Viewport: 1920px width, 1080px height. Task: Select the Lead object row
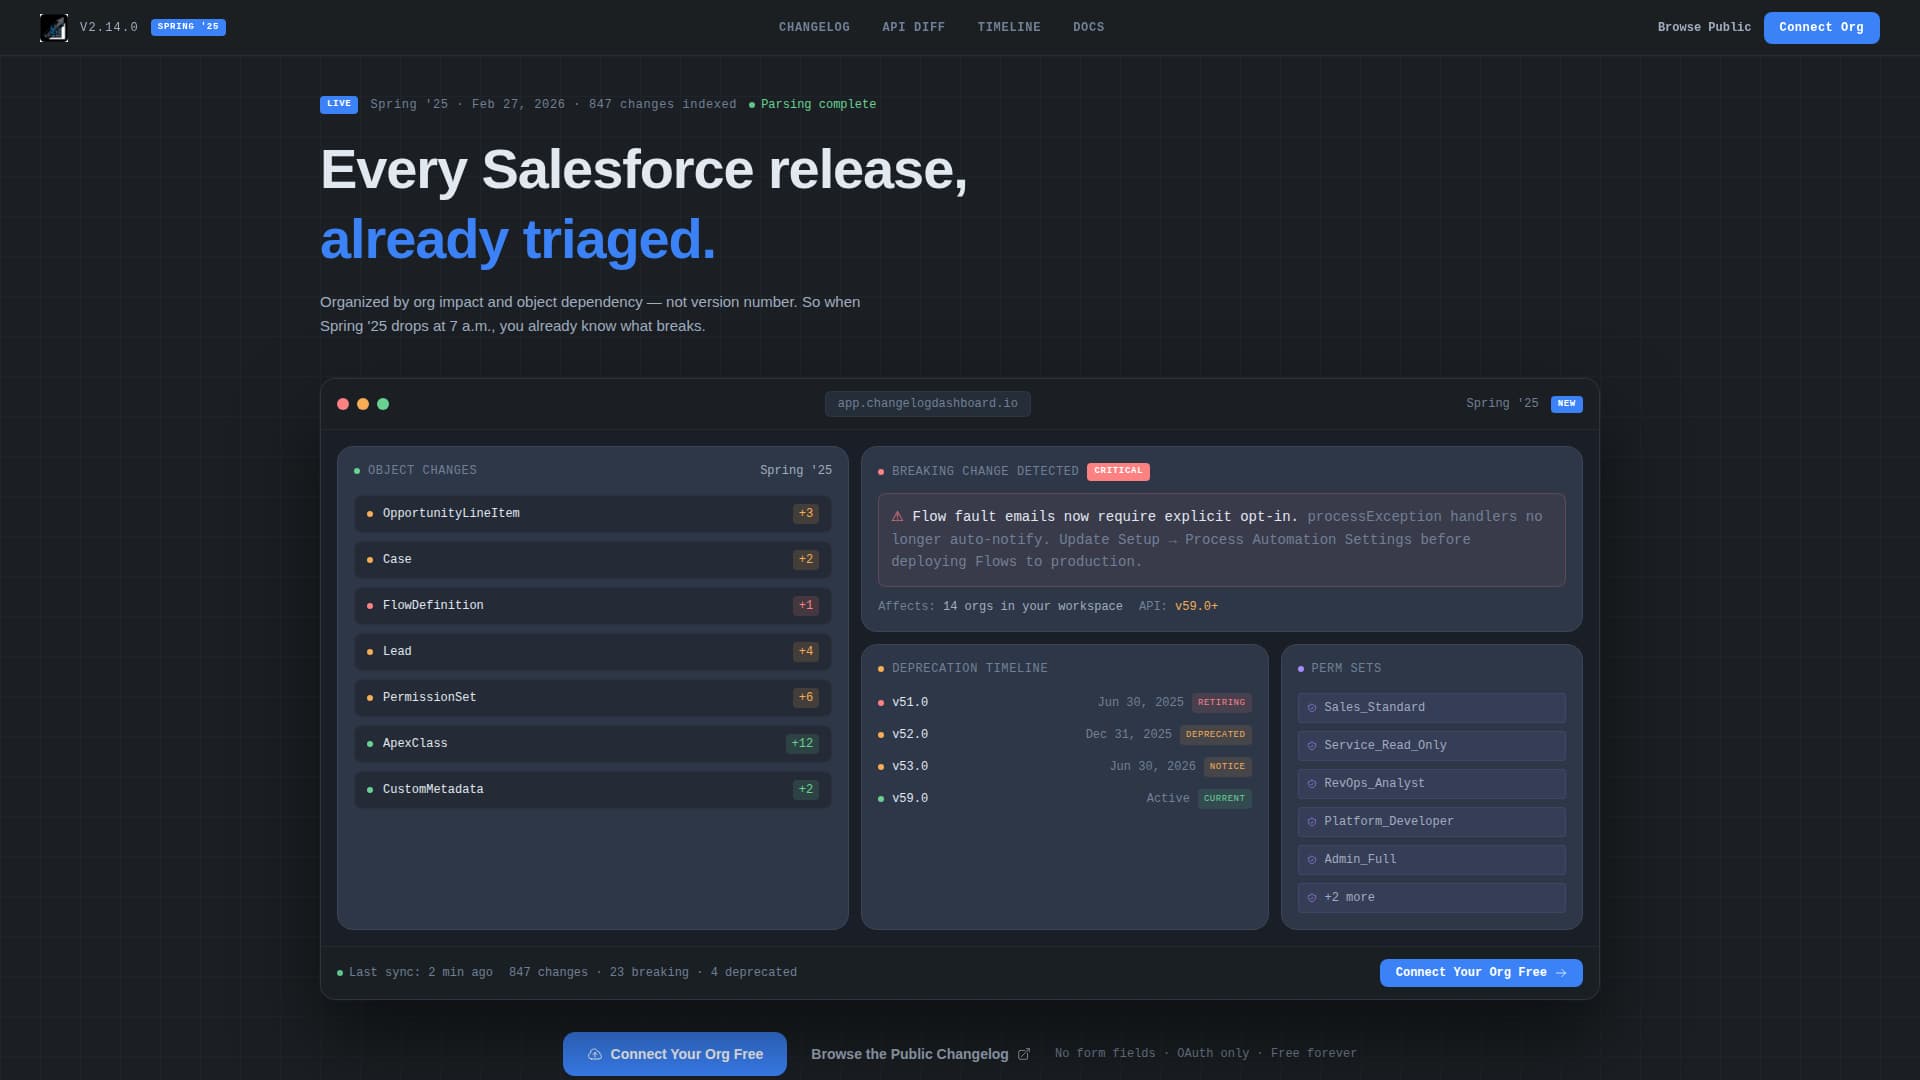click(593, 651)
